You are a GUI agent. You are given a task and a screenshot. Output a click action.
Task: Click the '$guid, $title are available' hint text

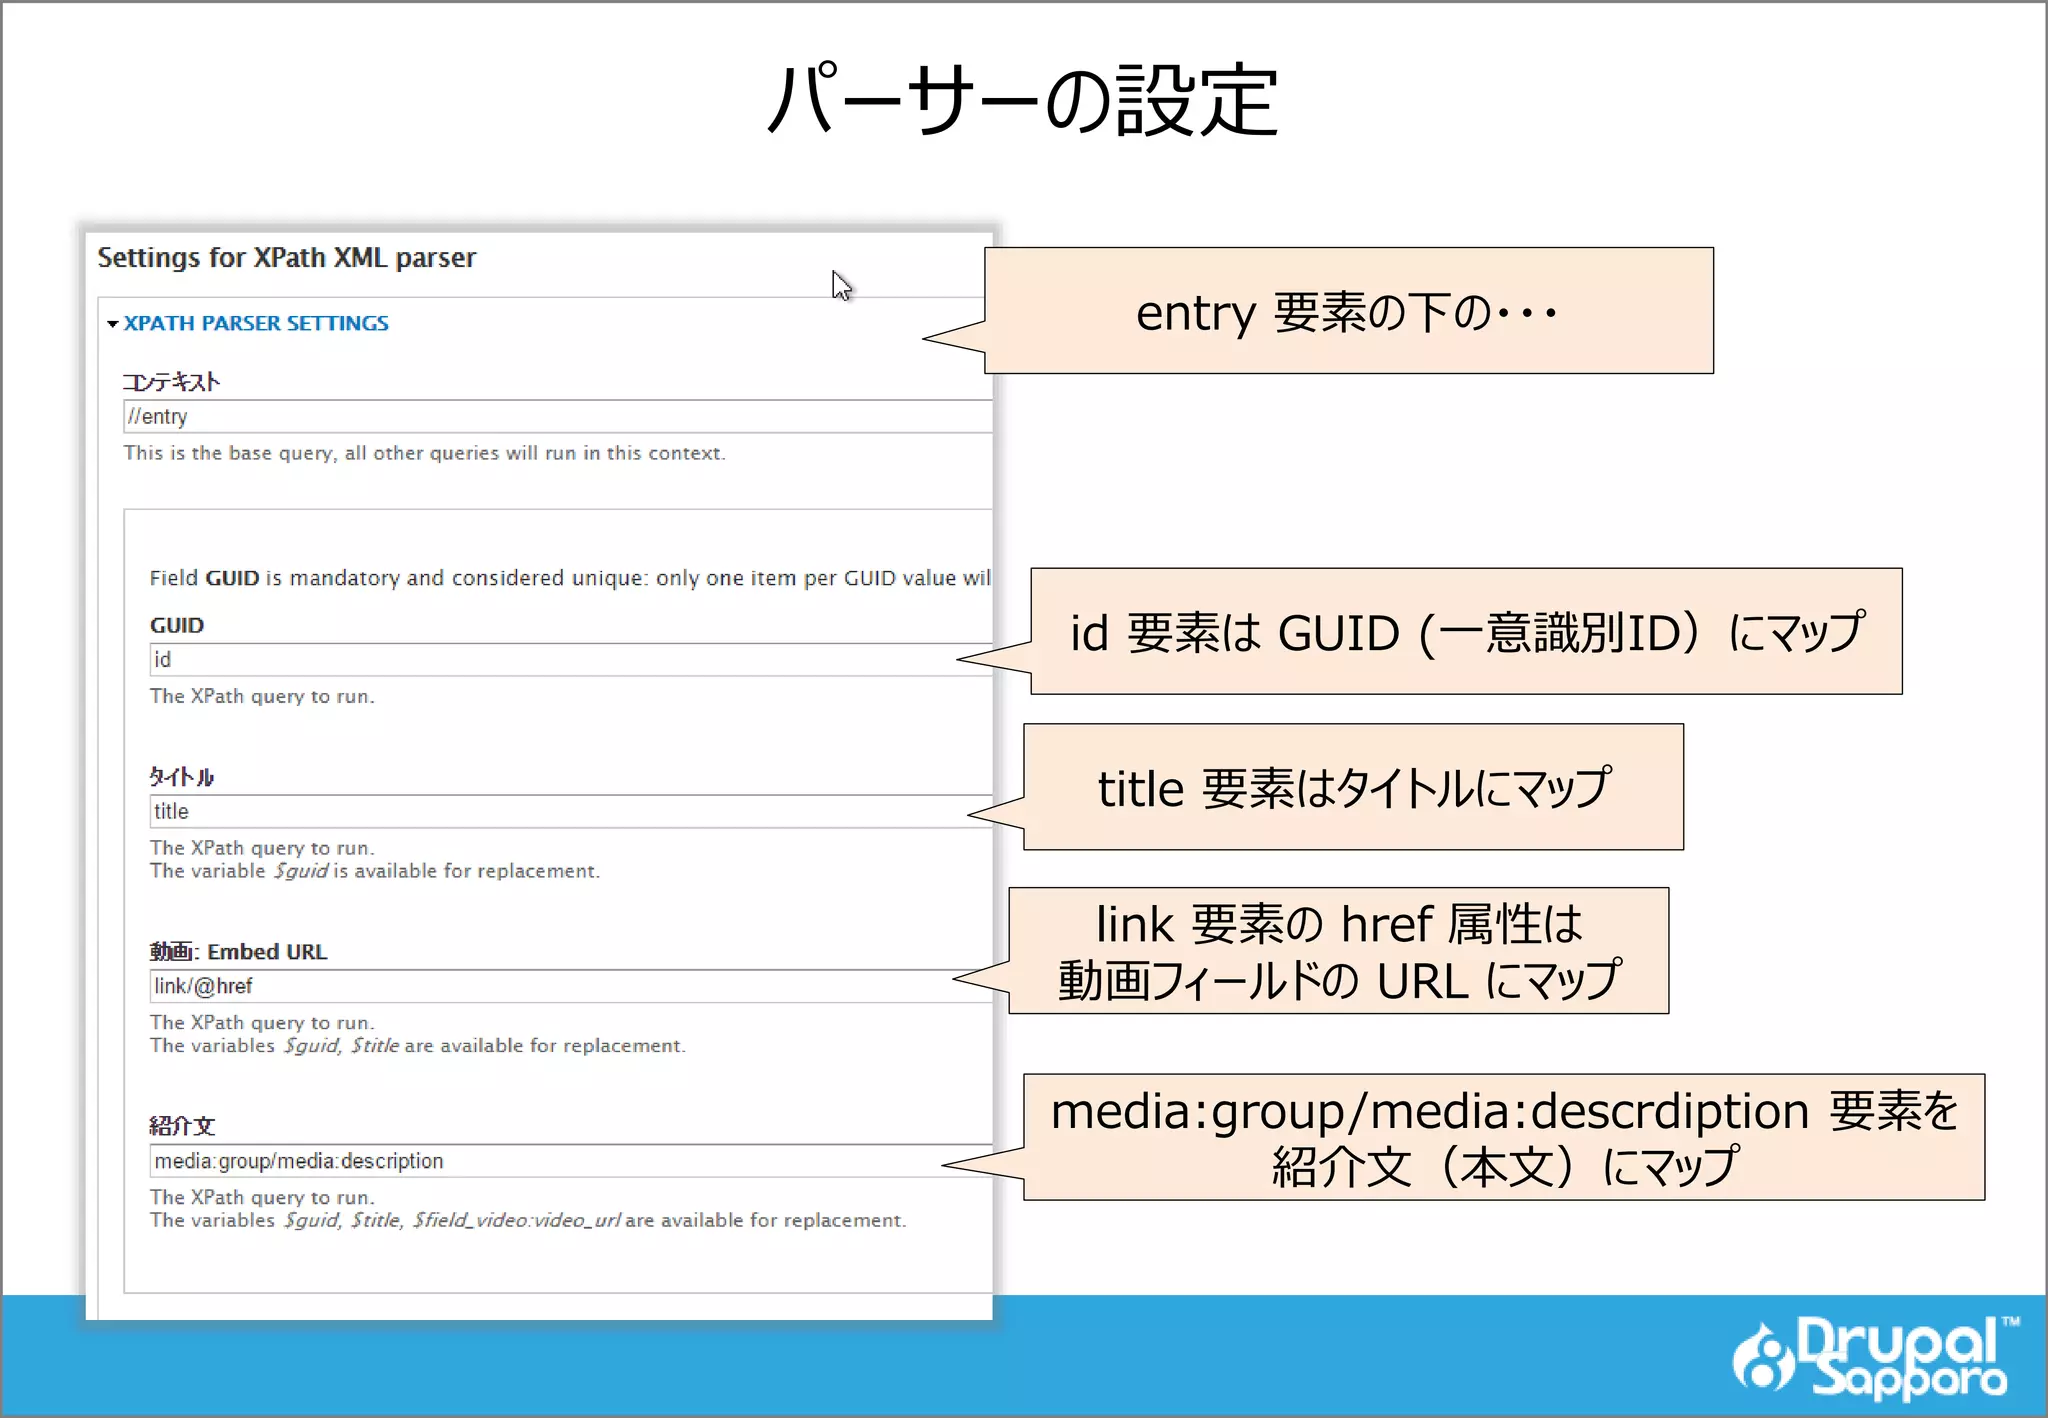[417, 1046]
